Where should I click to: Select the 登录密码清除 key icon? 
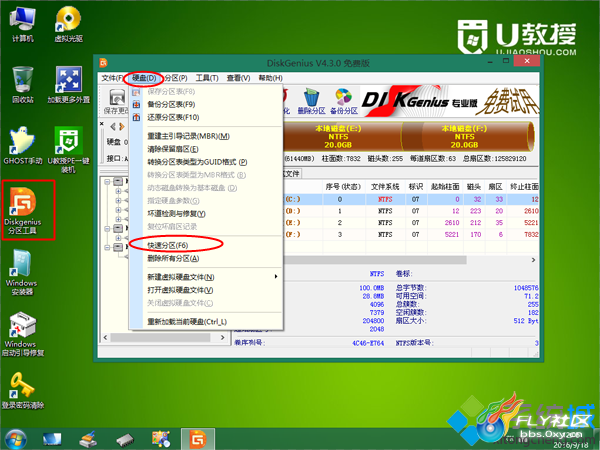click(x=23, y=391)
